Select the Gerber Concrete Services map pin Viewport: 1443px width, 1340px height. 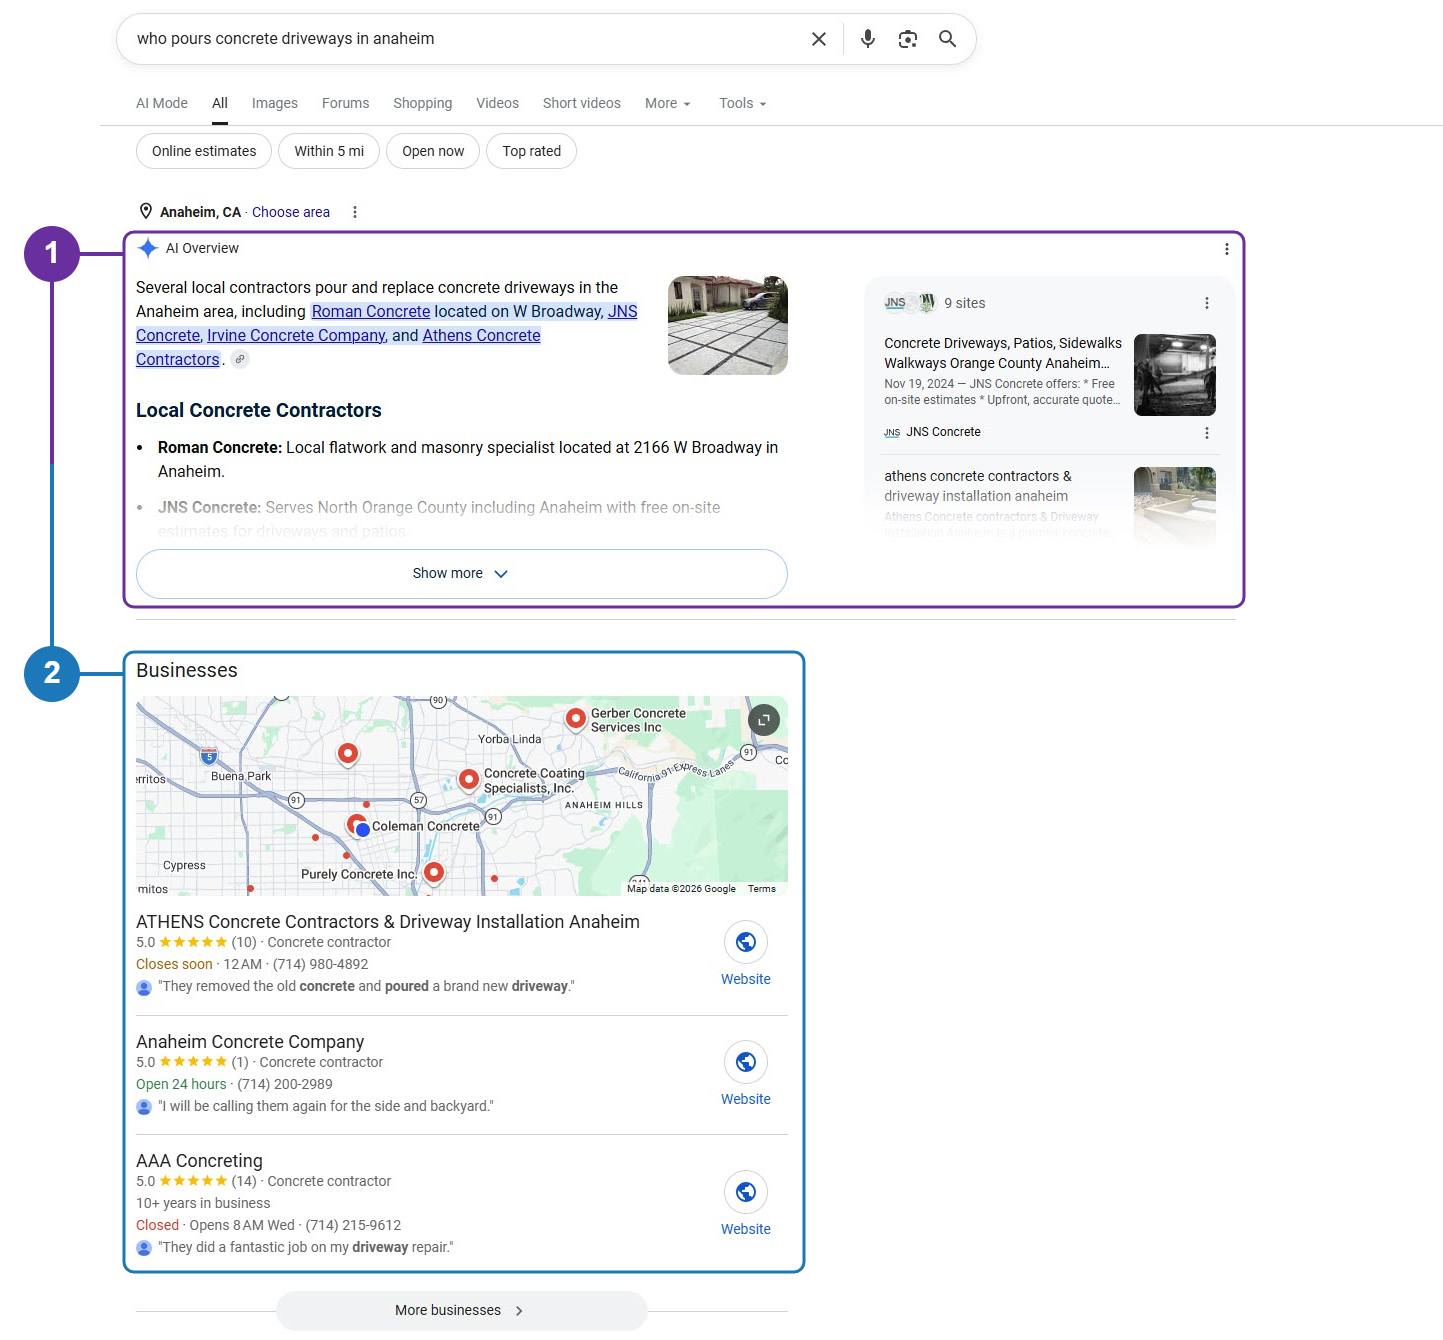[575, 719]
